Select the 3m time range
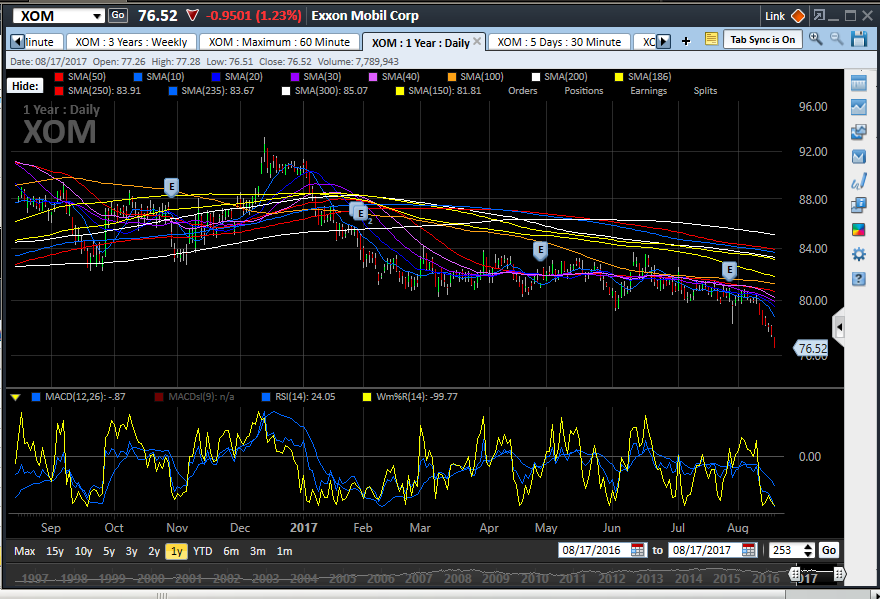 [x=258, y=551]
